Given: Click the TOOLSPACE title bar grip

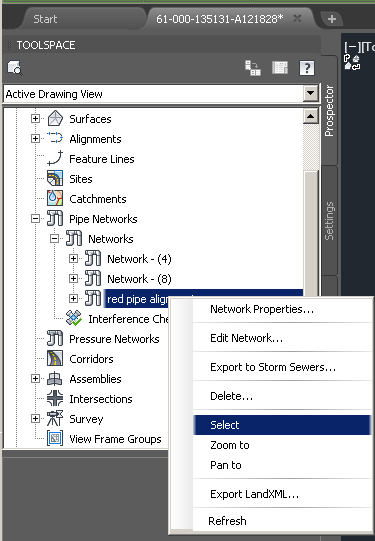Looking at the screenshot, I should (10, 45).
